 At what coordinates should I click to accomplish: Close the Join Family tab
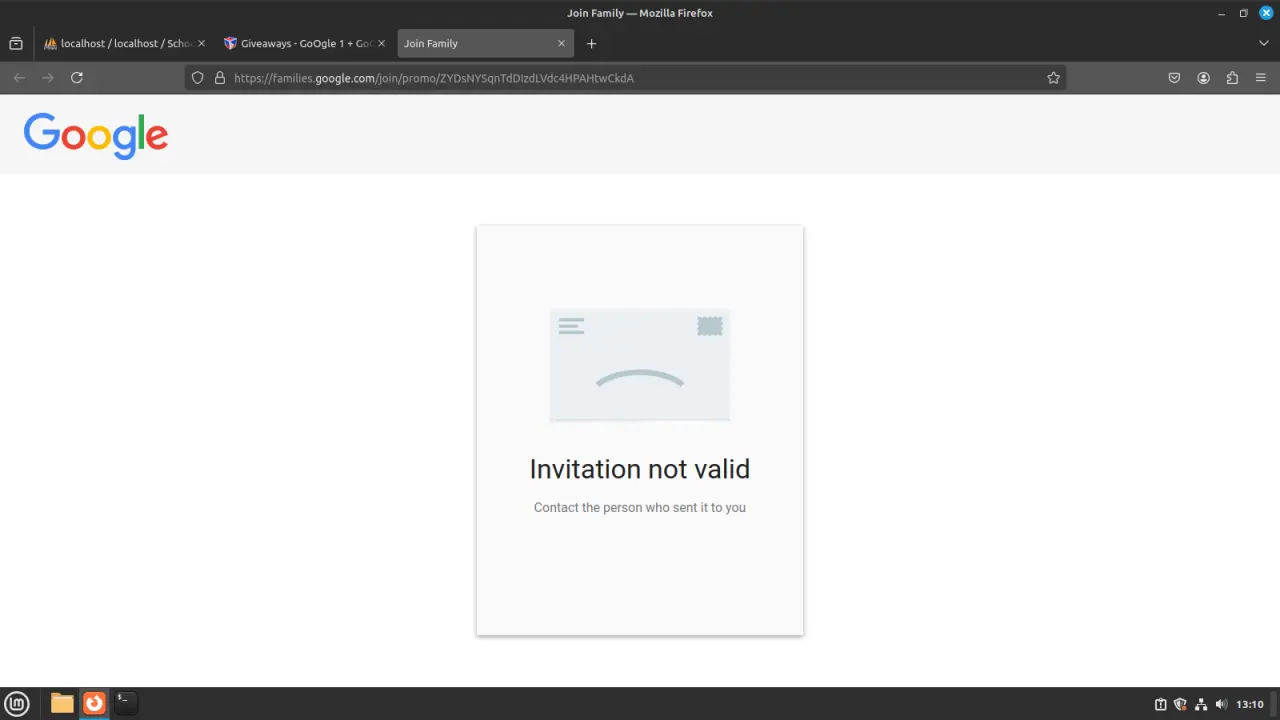[x=561, y=44]
